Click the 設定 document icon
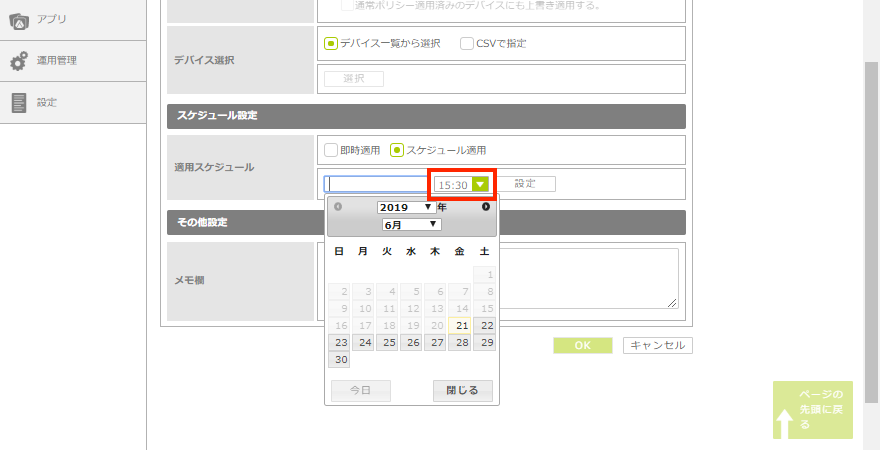 pyautogui.click(x=18, y=103)
